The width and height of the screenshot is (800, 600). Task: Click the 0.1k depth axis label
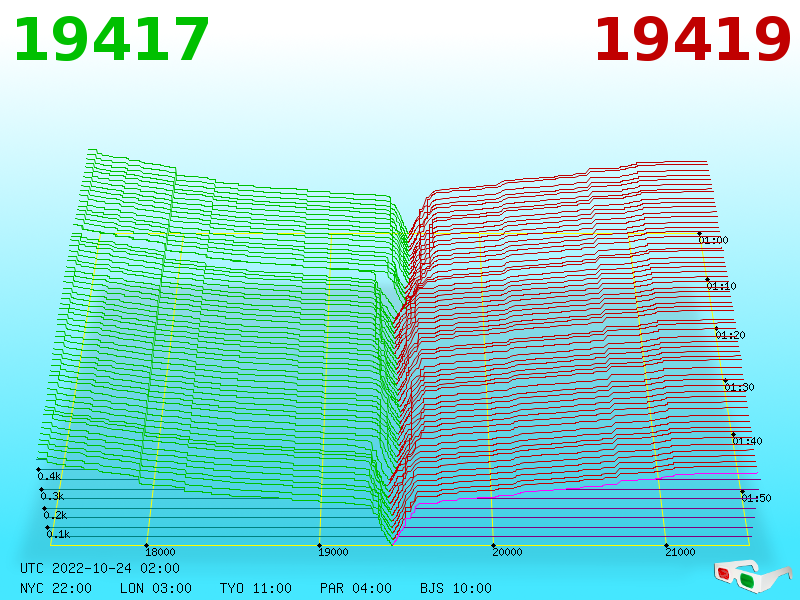click(x=58, y=534)
